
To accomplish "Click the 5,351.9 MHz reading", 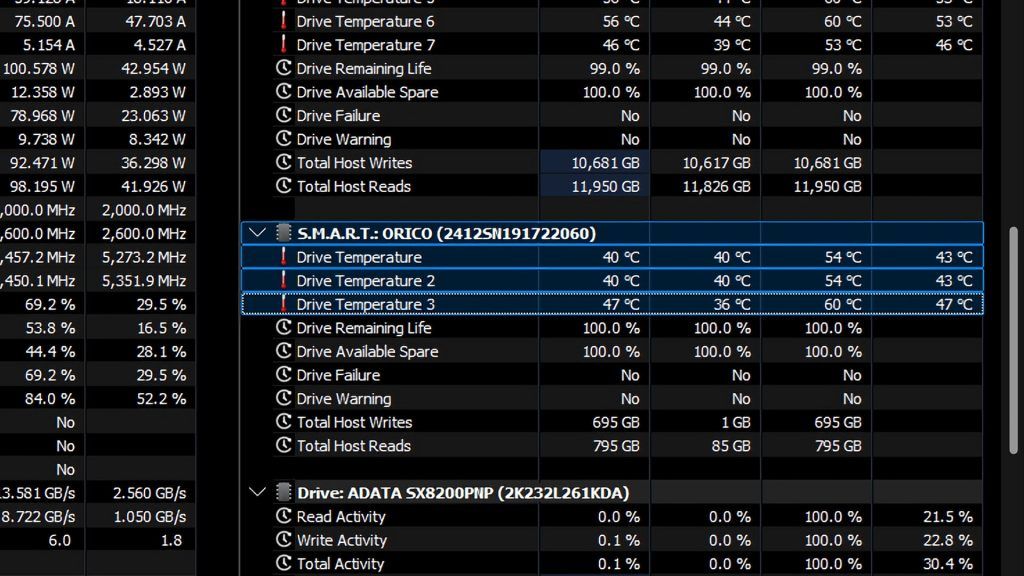I will [x=144, y=281].
